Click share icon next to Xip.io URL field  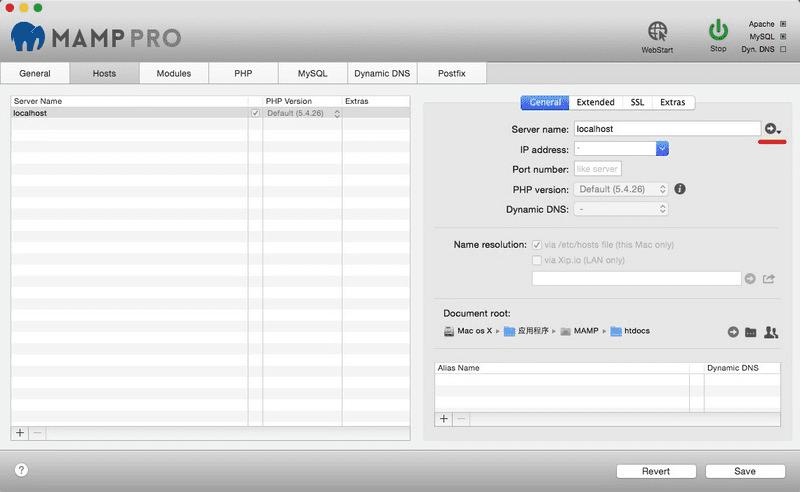pos(769,279)
